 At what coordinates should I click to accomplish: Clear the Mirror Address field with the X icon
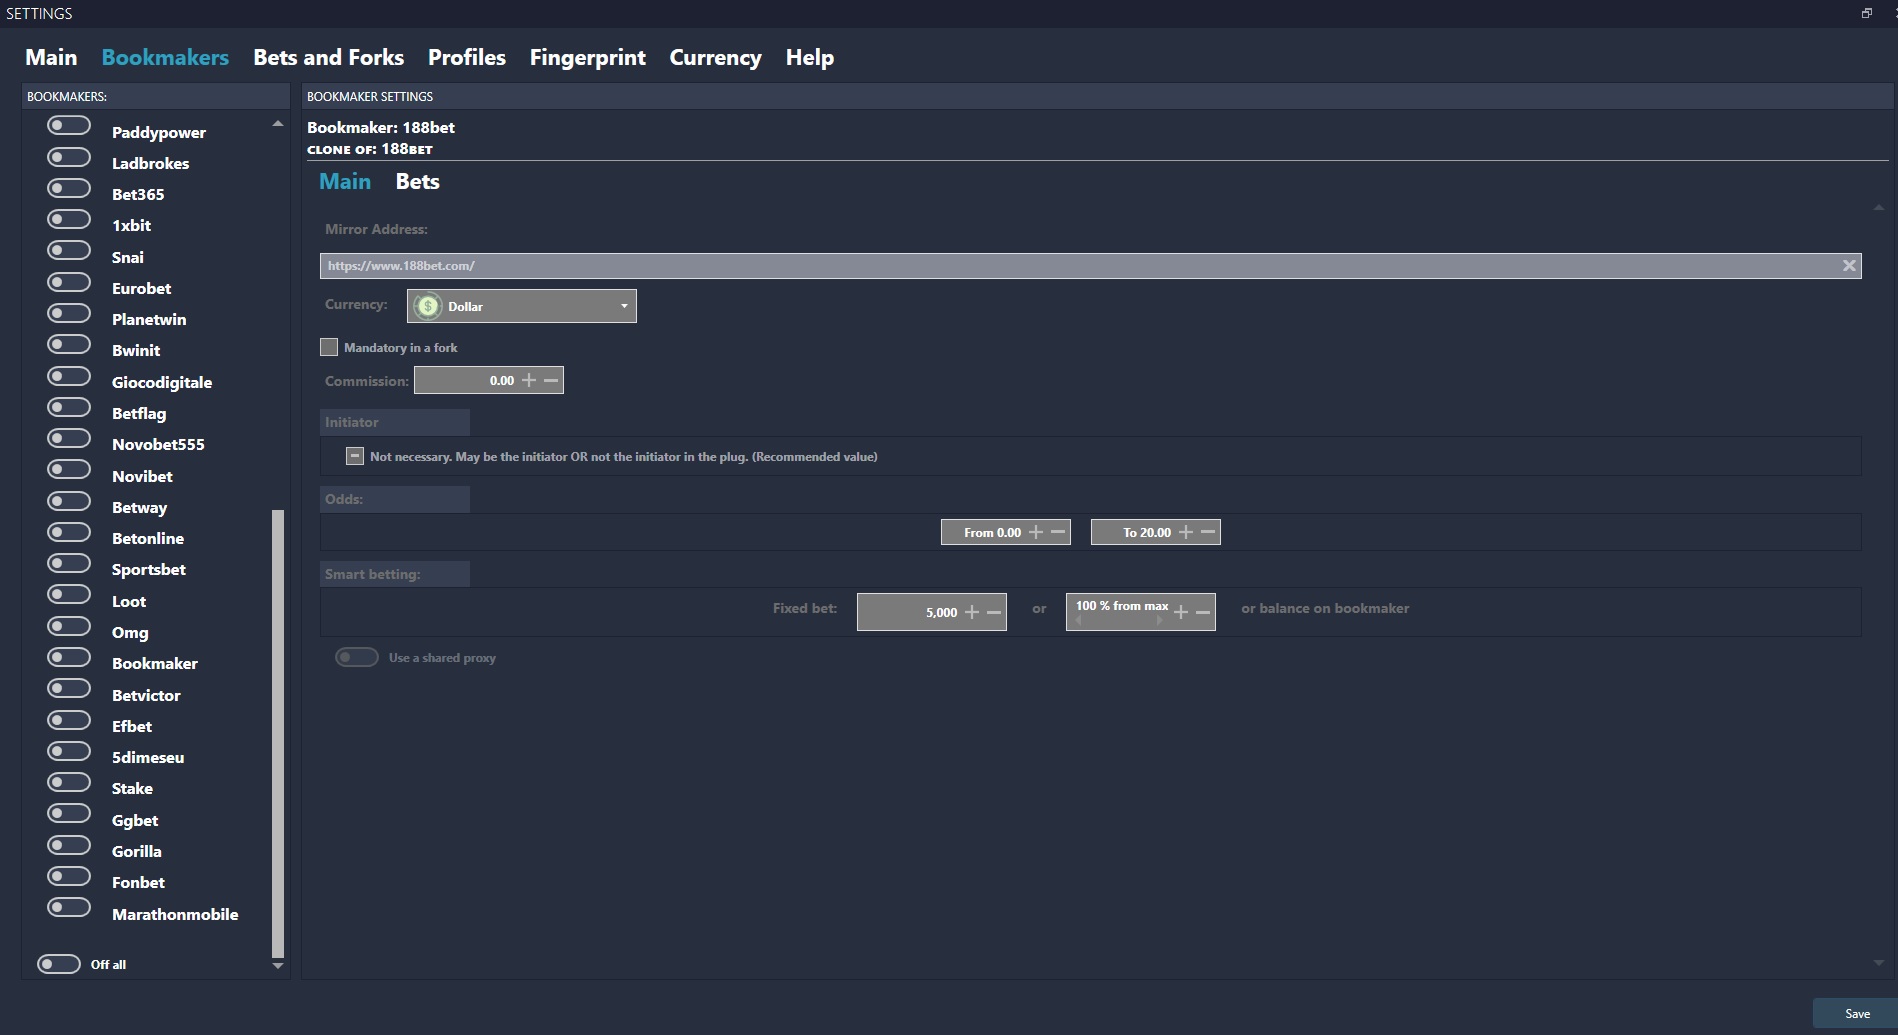coord(1849,266)
